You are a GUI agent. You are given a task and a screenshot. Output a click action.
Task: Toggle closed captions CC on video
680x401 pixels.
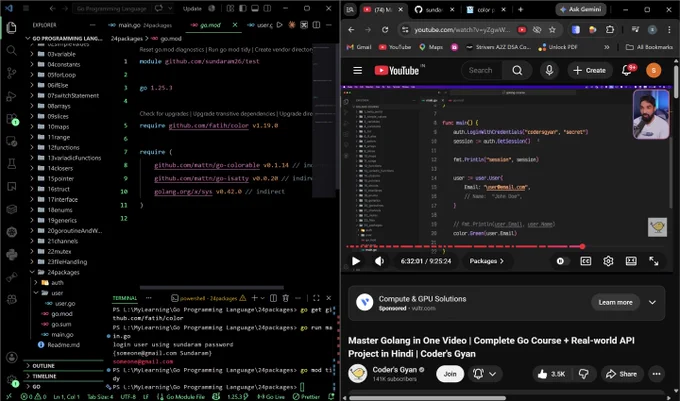point(585,261)
